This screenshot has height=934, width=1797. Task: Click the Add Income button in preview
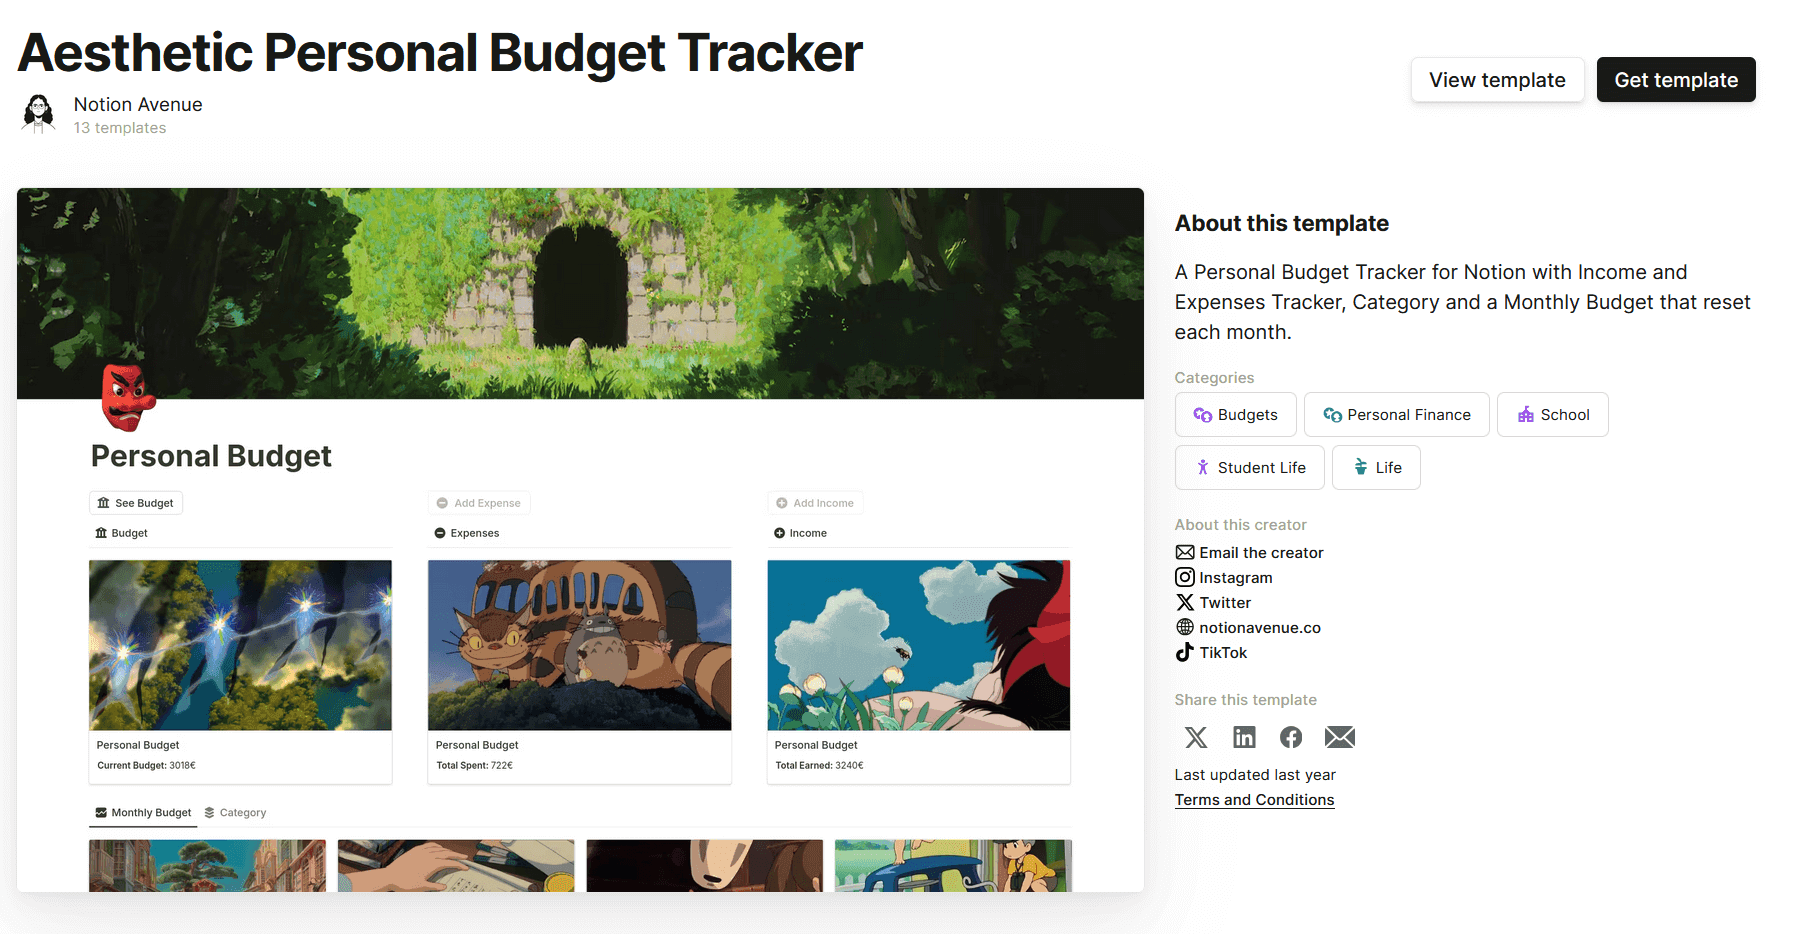coord(815,503)
